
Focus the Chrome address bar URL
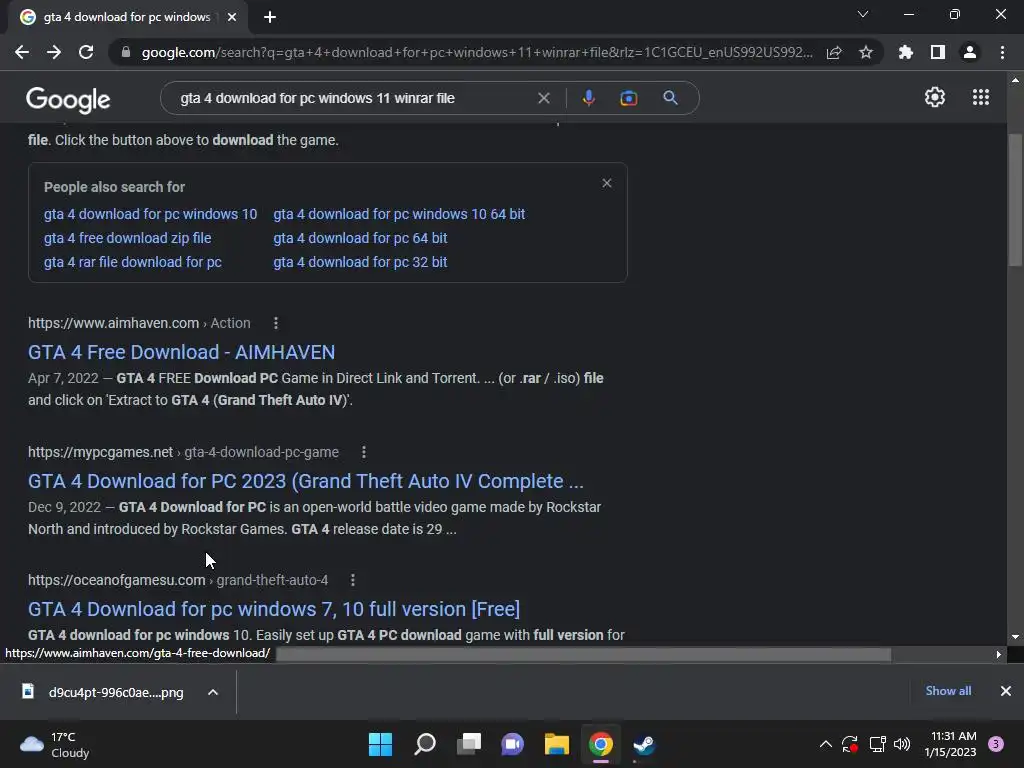pos(477,52)
